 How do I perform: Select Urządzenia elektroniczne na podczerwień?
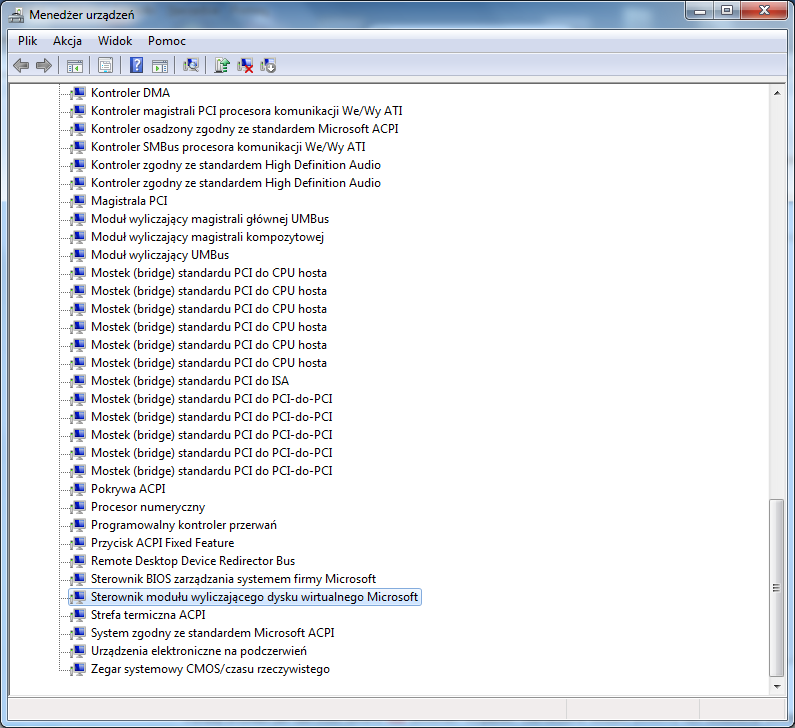199,651
